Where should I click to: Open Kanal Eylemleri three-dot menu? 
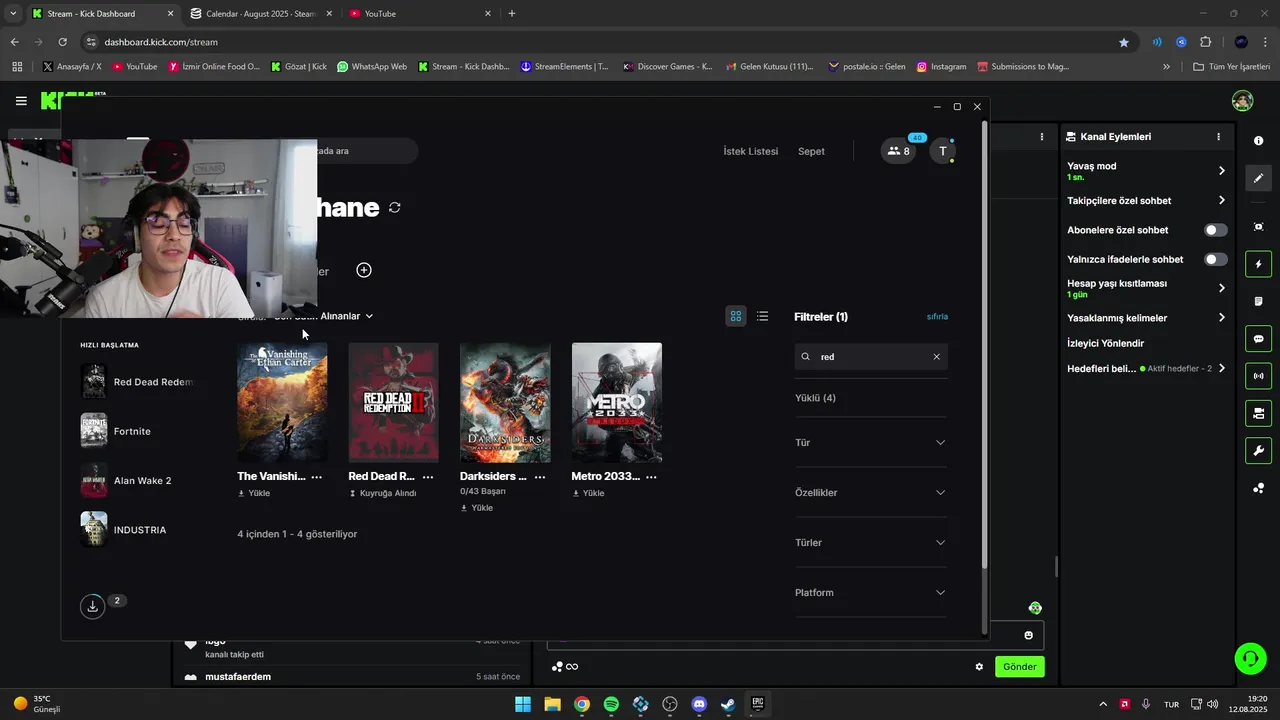coord(1218,137)
